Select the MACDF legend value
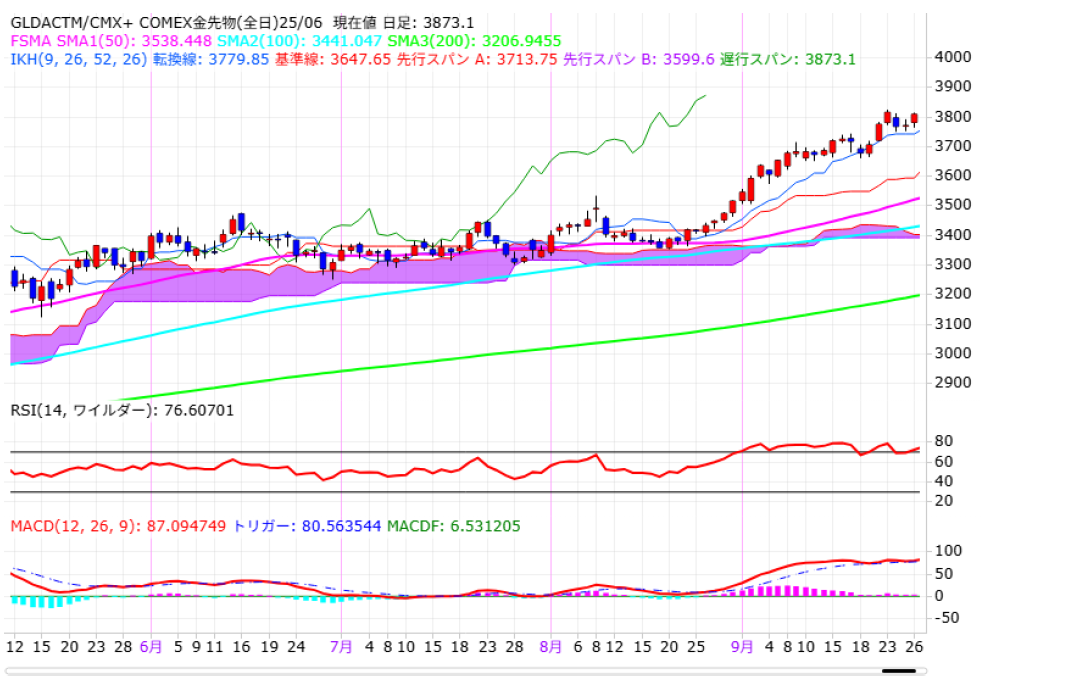 click(x=453, y=526)
